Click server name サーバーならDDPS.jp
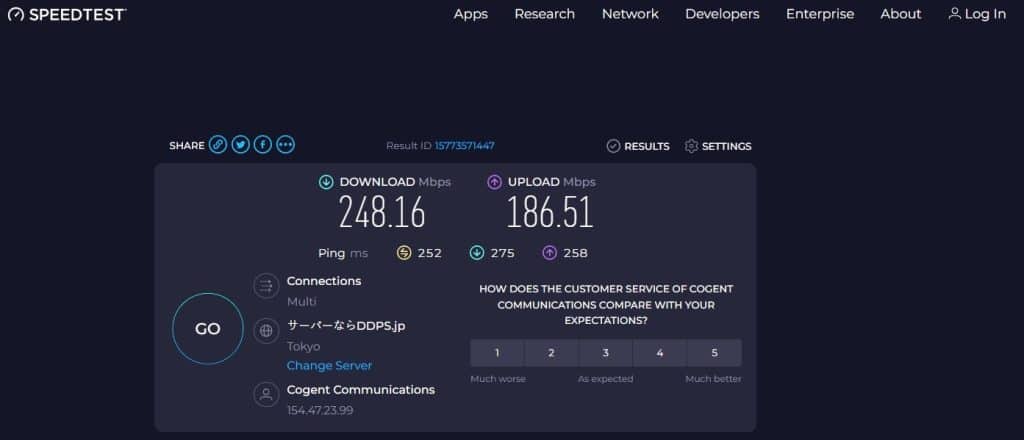The height and width of the screenshot is (440, 1024). click(346, 325)
